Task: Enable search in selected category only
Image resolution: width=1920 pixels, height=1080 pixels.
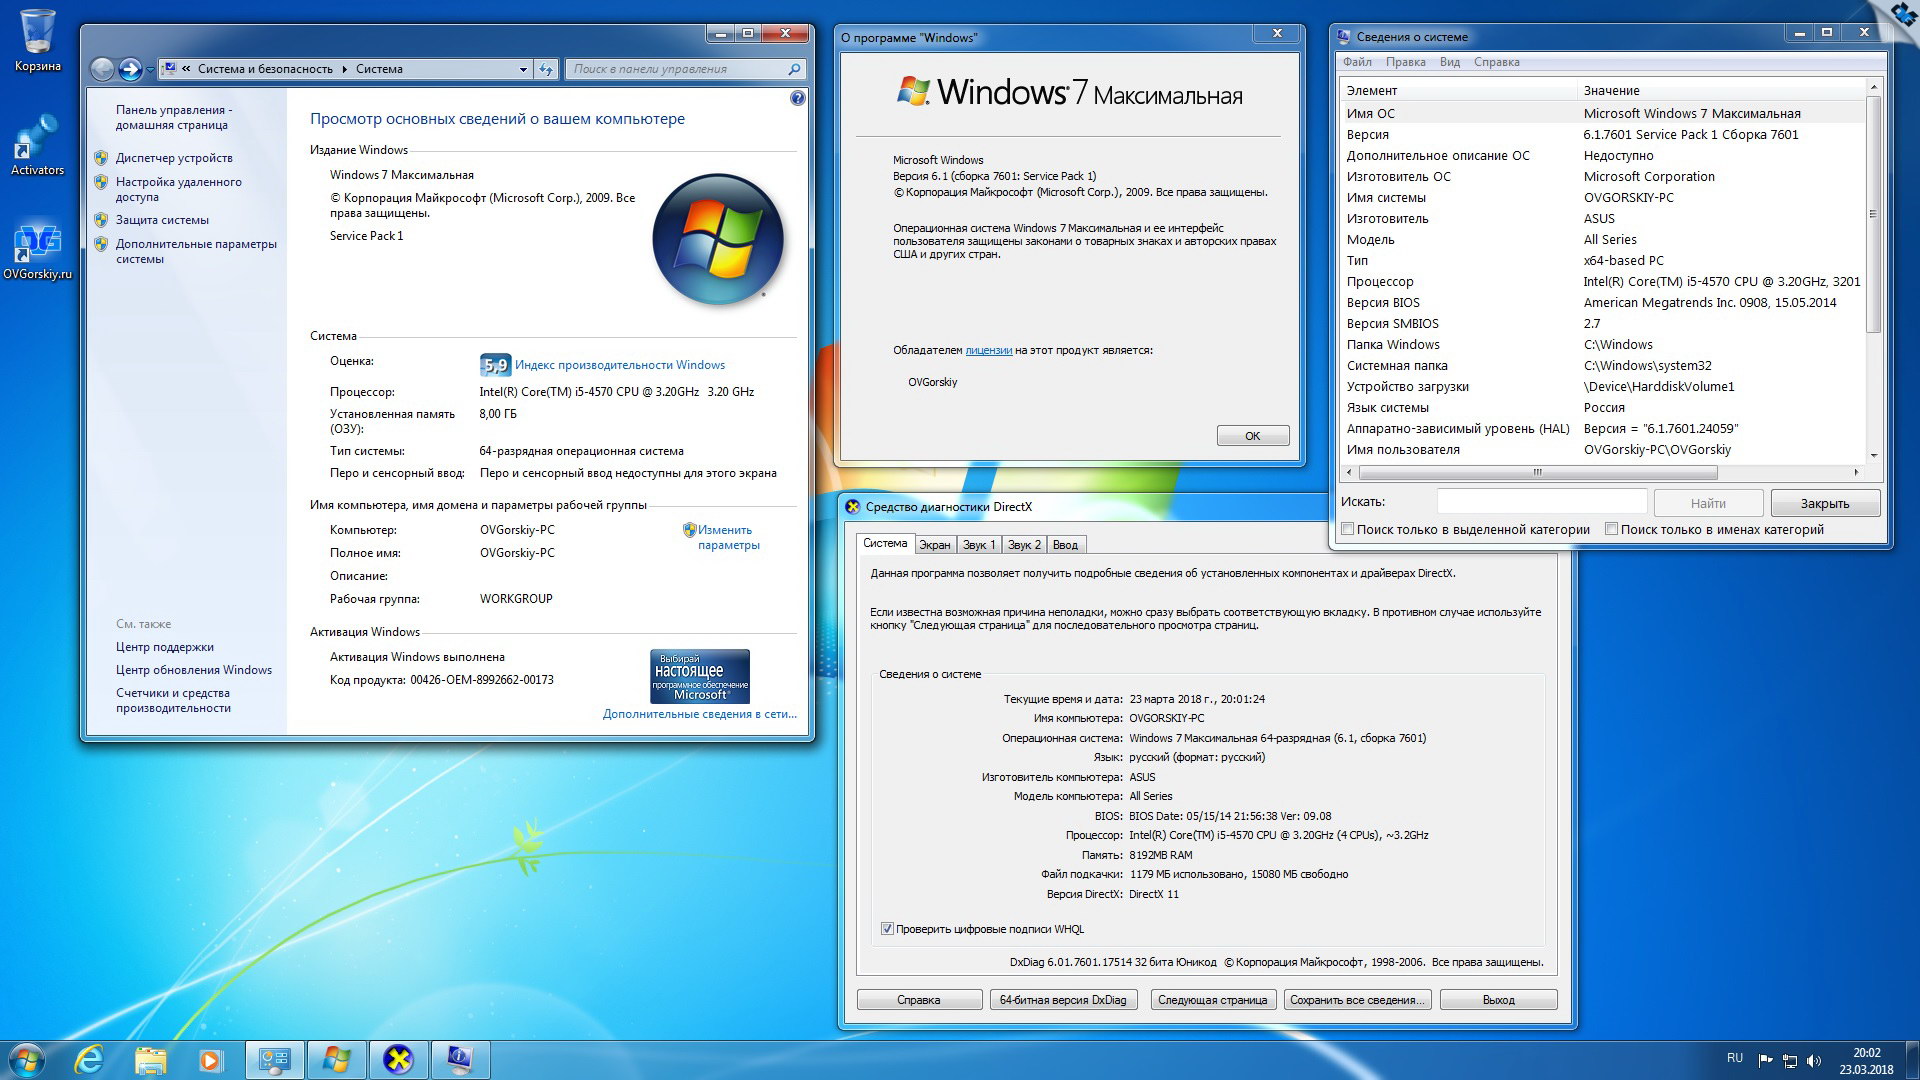Action: pyautogui.click(x=1348, y=529)
